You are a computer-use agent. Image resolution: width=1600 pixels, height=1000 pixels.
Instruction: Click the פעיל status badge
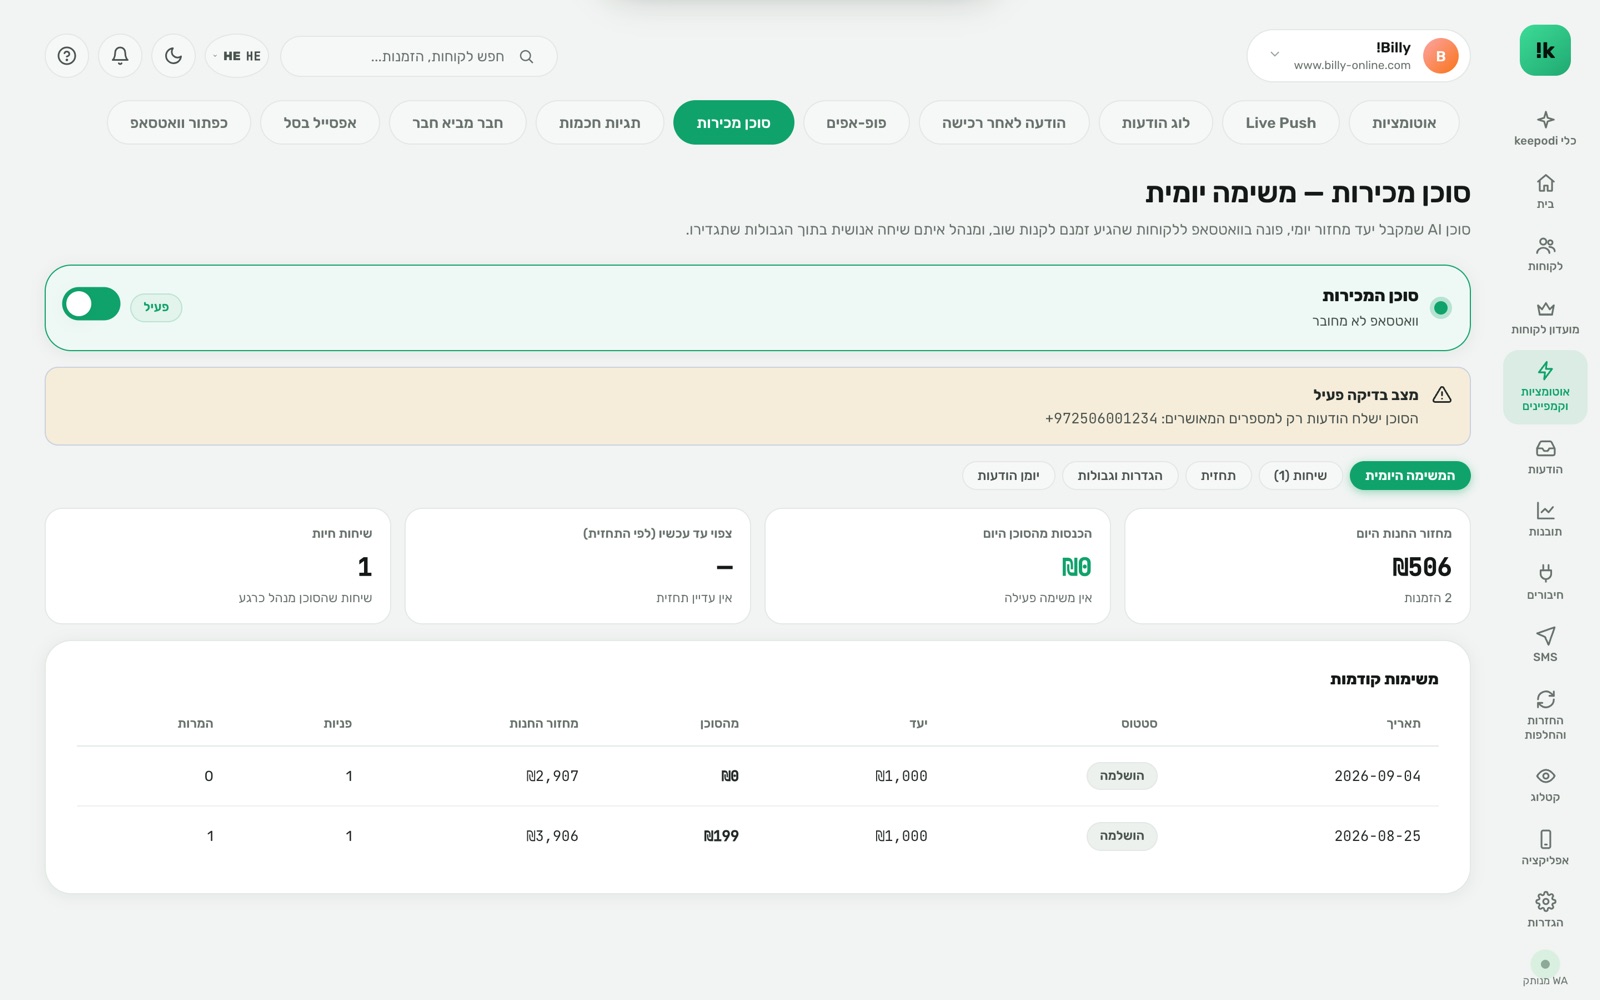coord(156,307)
